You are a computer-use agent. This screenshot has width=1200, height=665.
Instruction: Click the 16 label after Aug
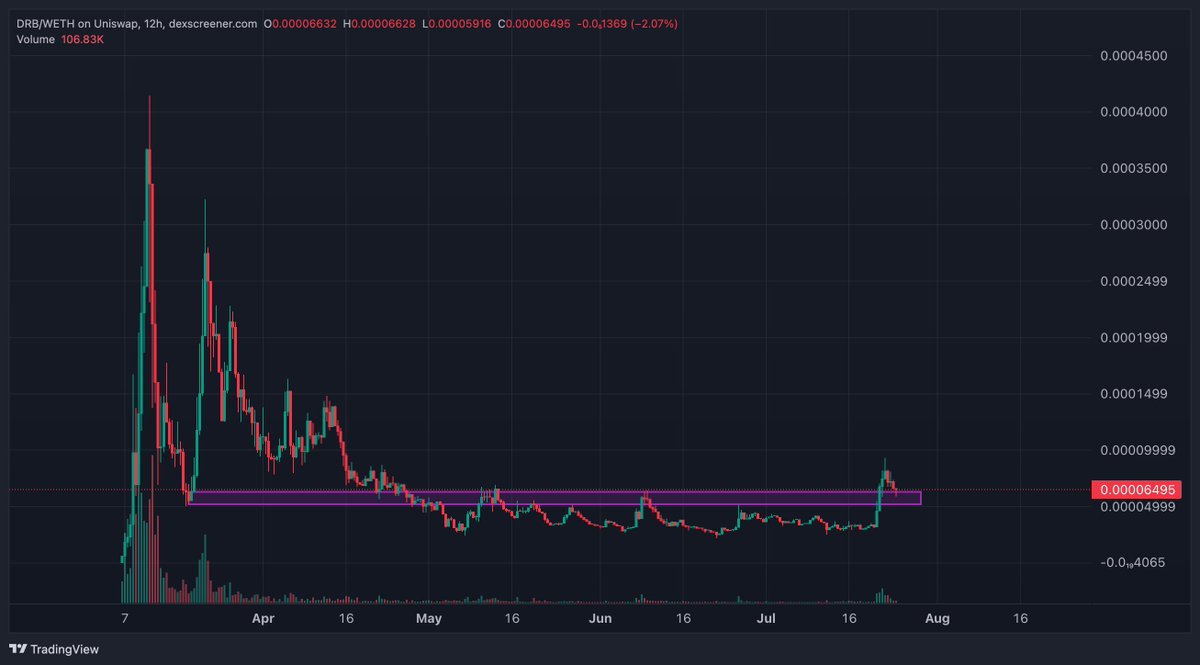(1022, 619)
